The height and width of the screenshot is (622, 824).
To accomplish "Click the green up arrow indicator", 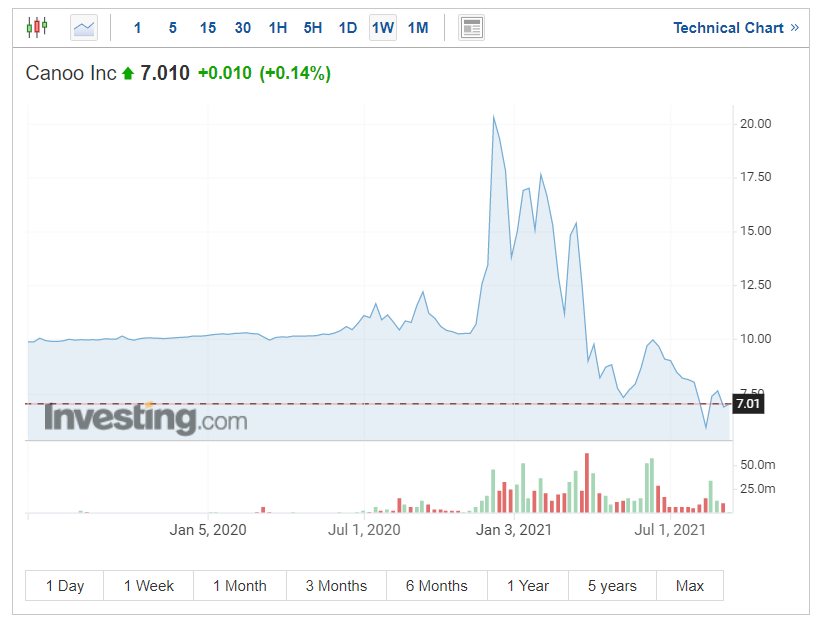I will click(x=128, y=73).
